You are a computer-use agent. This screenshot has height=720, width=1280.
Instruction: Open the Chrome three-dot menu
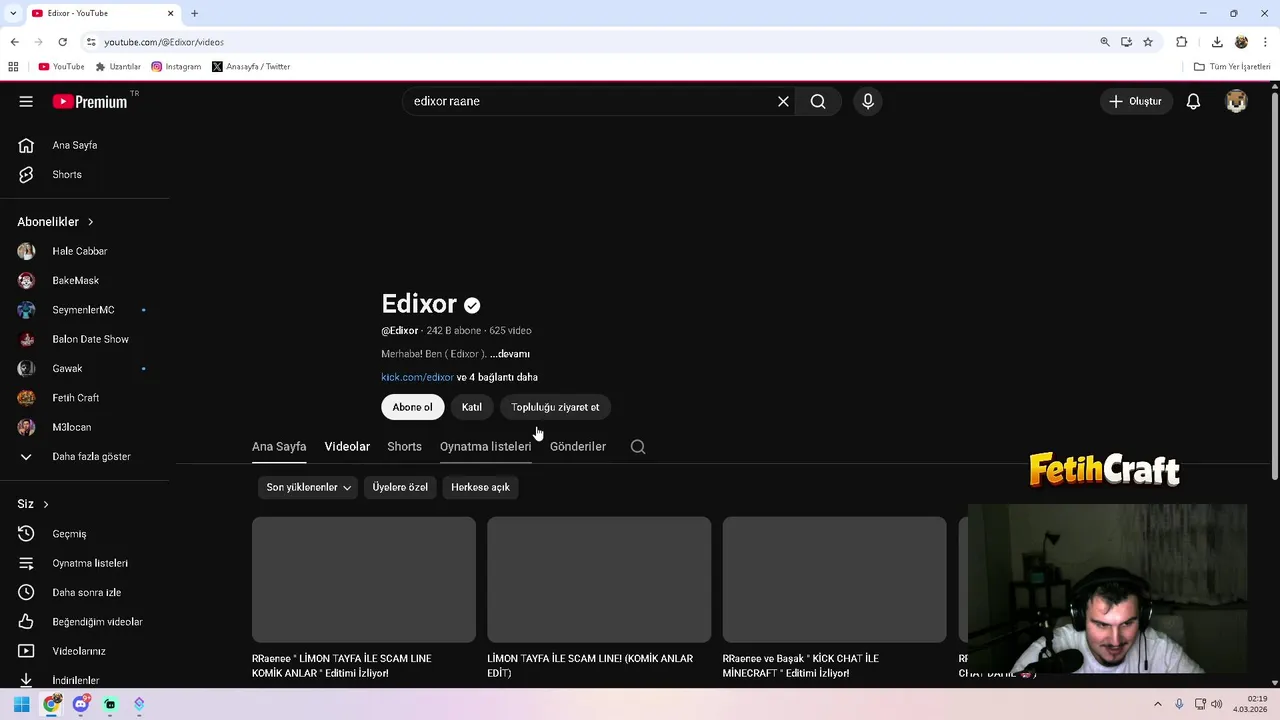[x=1265, y=42]
